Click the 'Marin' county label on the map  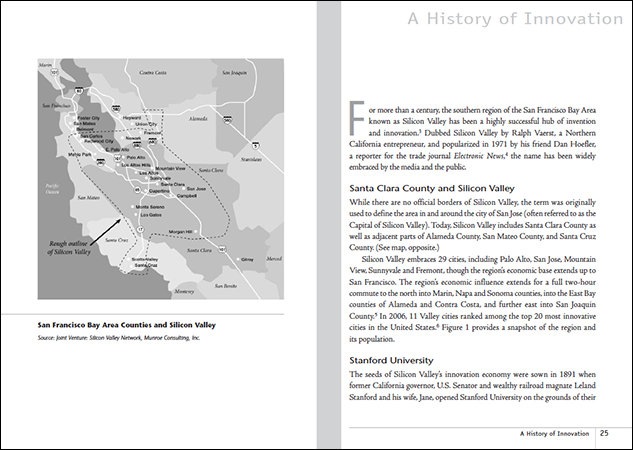(x=45, y=65)
